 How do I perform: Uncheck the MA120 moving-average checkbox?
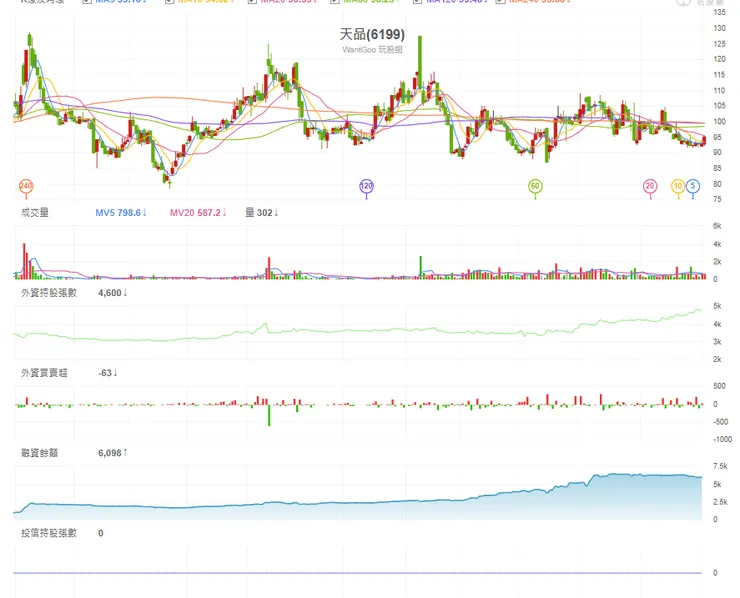[417, 1]
